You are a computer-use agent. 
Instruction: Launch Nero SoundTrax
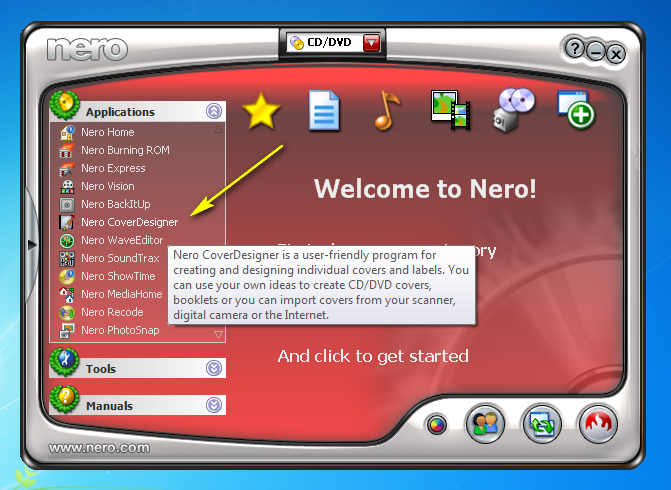point(120,258)
